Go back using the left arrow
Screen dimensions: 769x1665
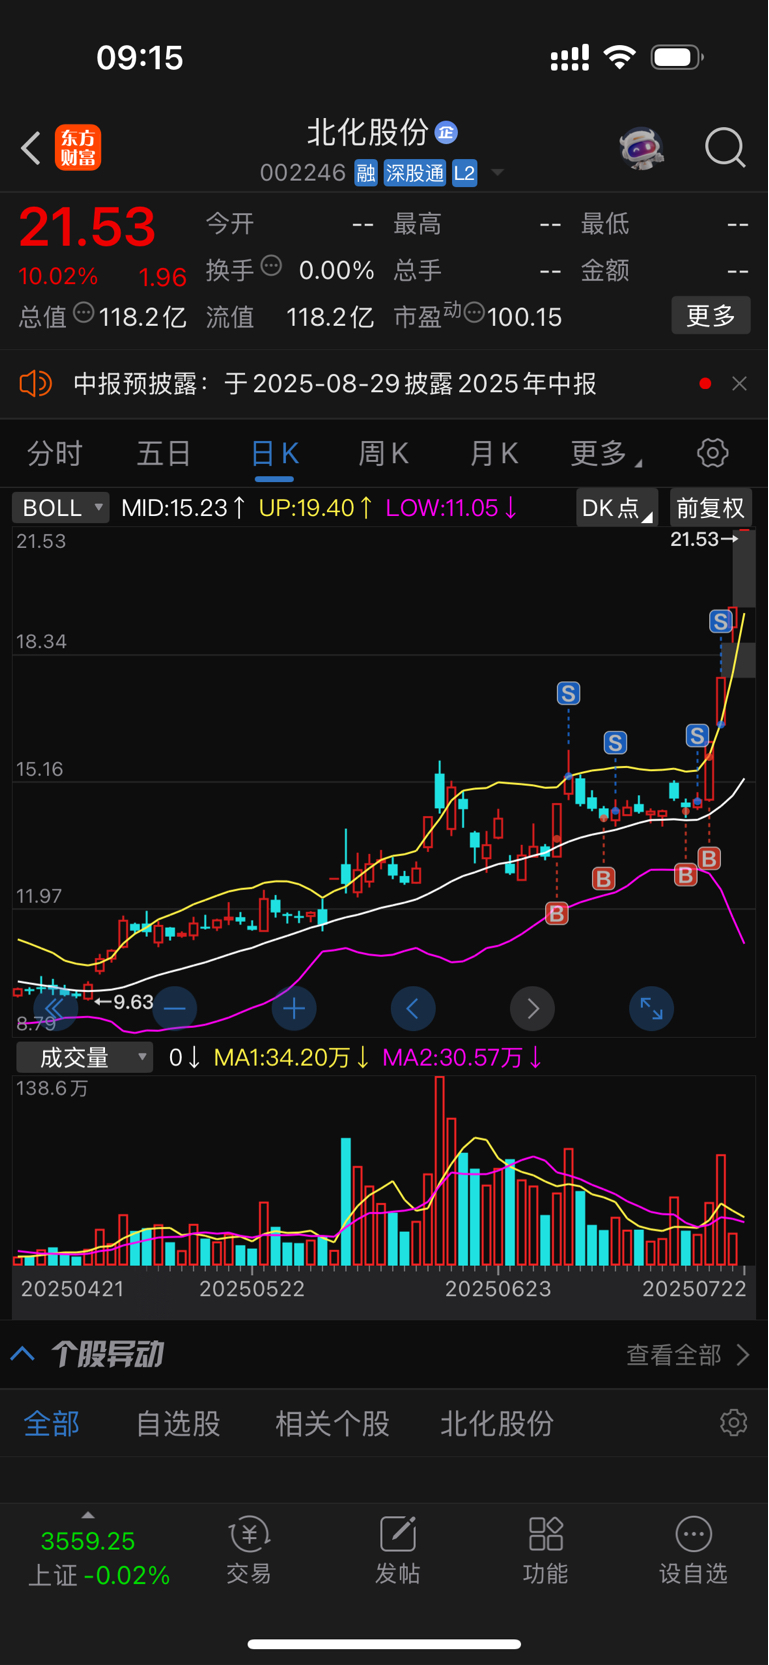[x=31, y=148]
